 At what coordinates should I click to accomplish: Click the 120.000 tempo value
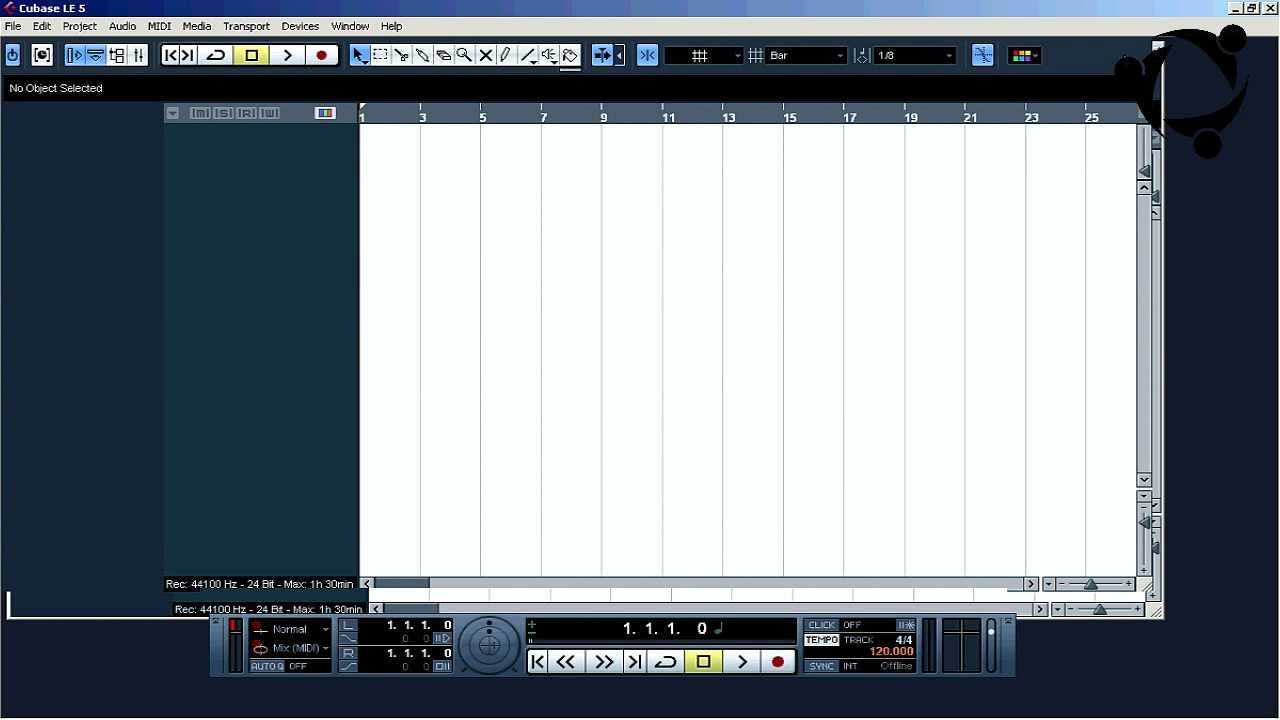click(x=891, y=652)
